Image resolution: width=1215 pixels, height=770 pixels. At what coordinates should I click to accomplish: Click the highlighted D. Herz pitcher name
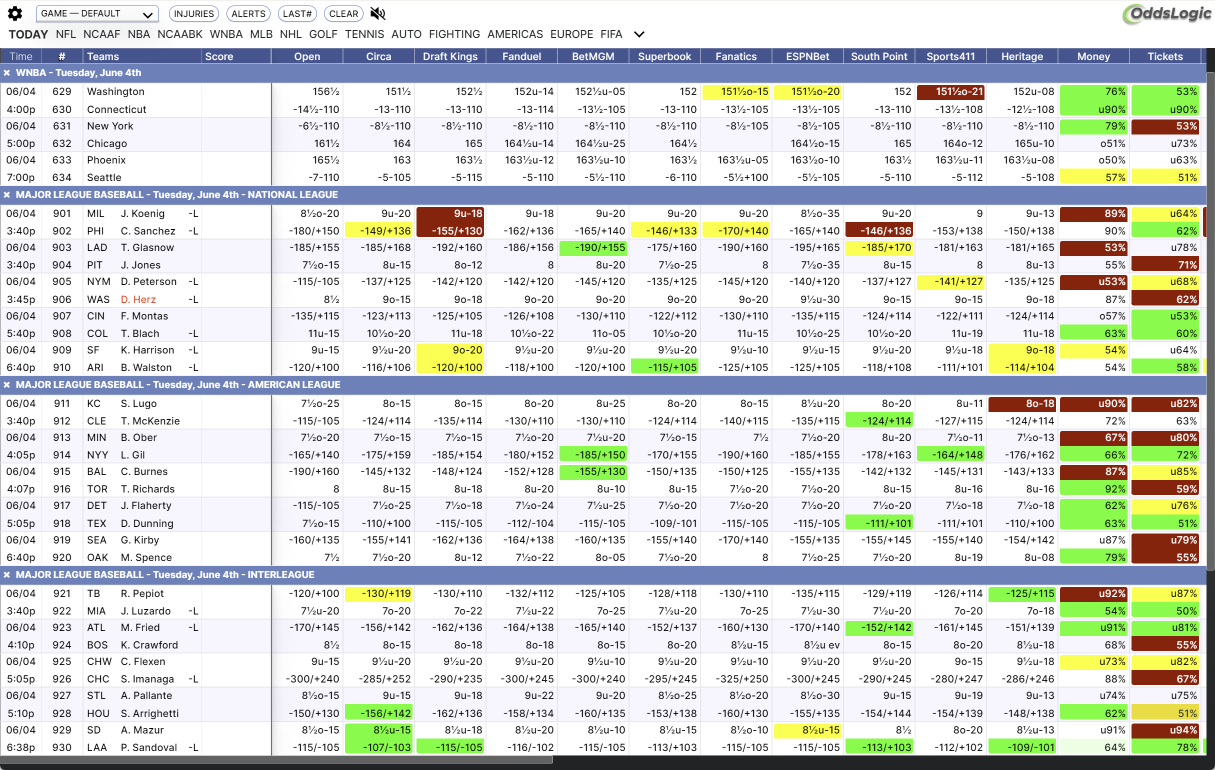(x=138, y=299)
